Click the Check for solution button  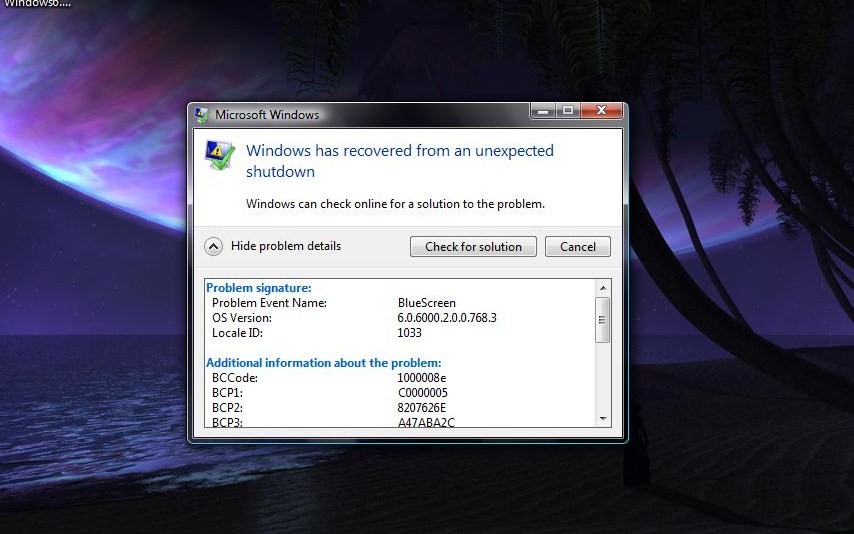(473, 246)
